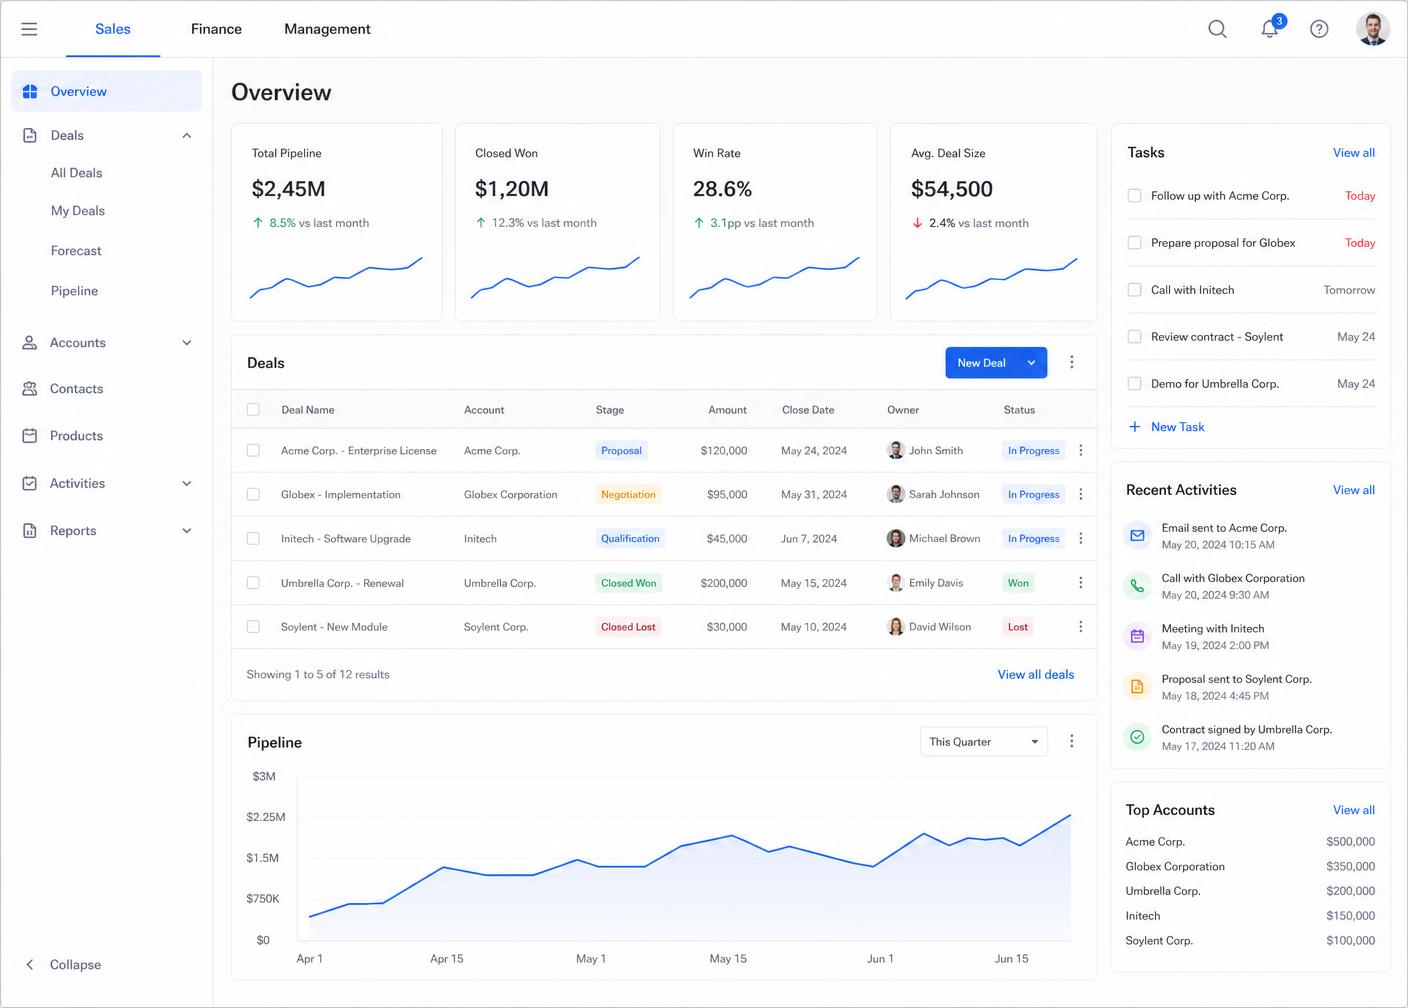Click the Products sidebar icon
The width and height of the screenshot is (1408, 1008).
[30, 436]
